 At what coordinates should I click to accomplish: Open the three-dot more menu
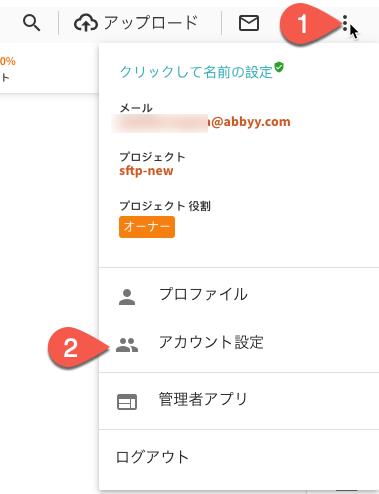tap(345, 23)
